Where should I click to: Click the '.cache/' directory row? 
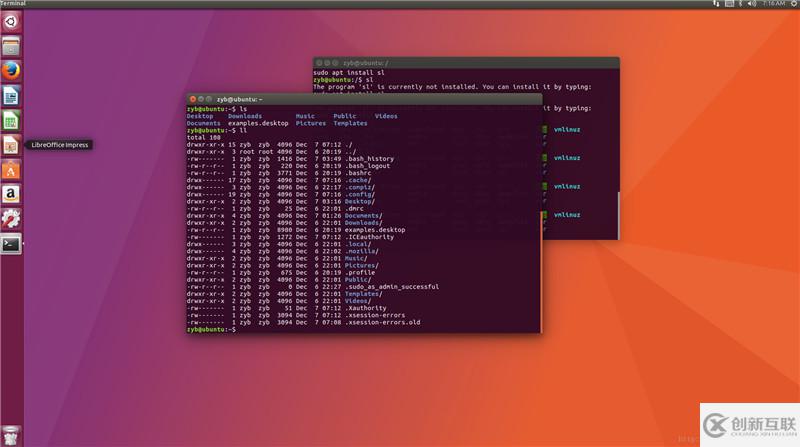point(279,181)
